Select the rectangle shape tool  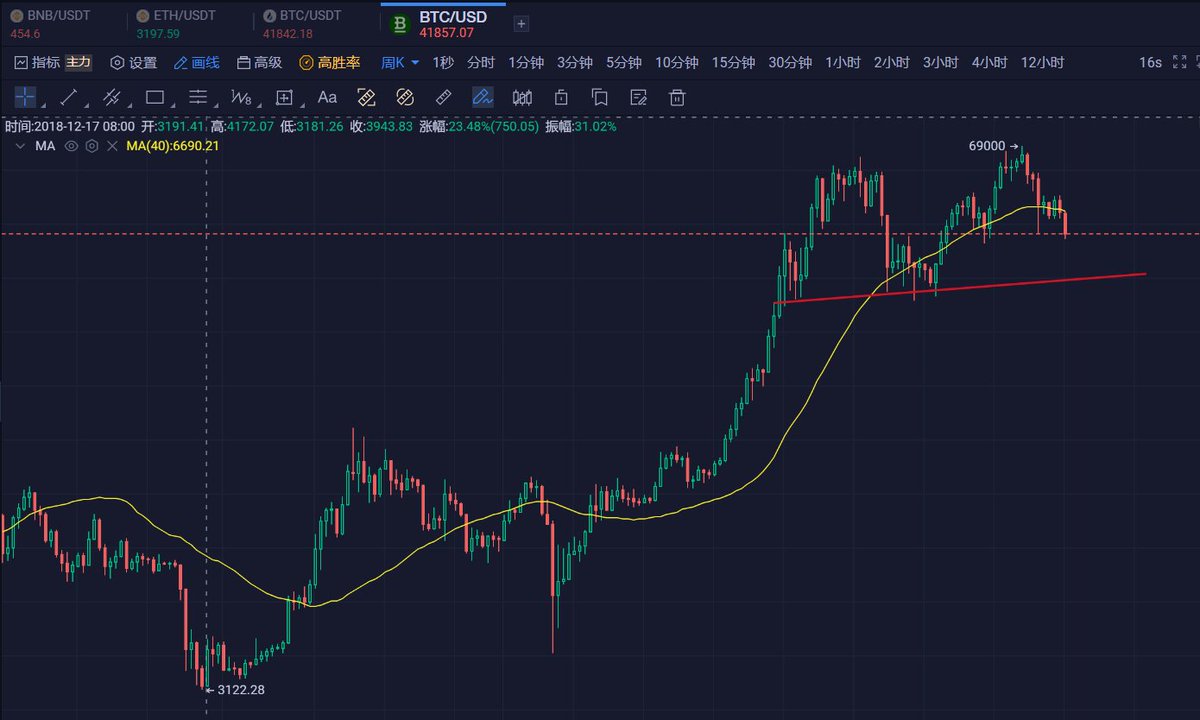tap(155, 97)
